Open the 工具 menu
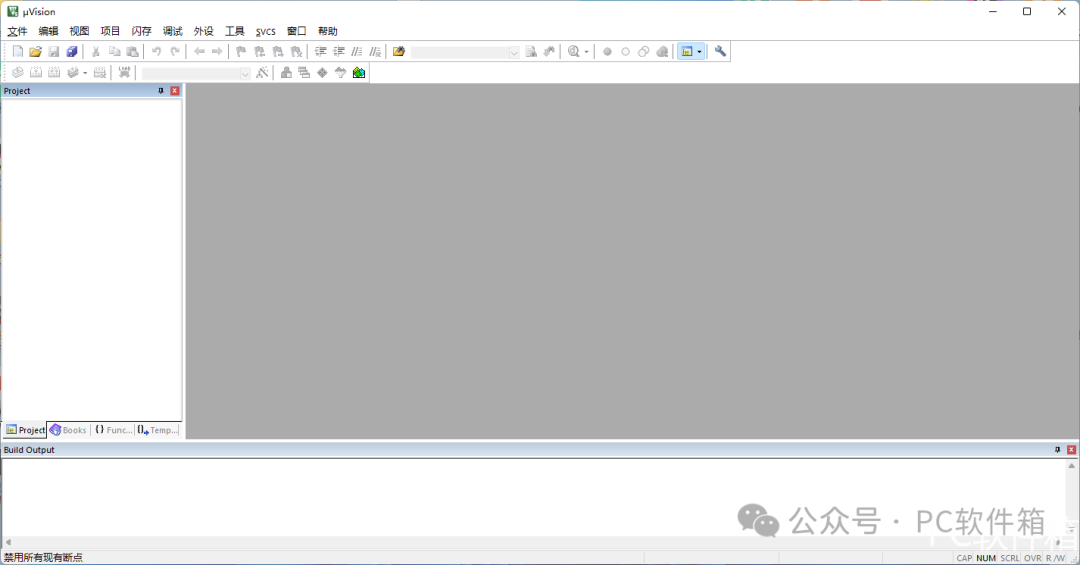1080x565 pixels. pos(234,31)
